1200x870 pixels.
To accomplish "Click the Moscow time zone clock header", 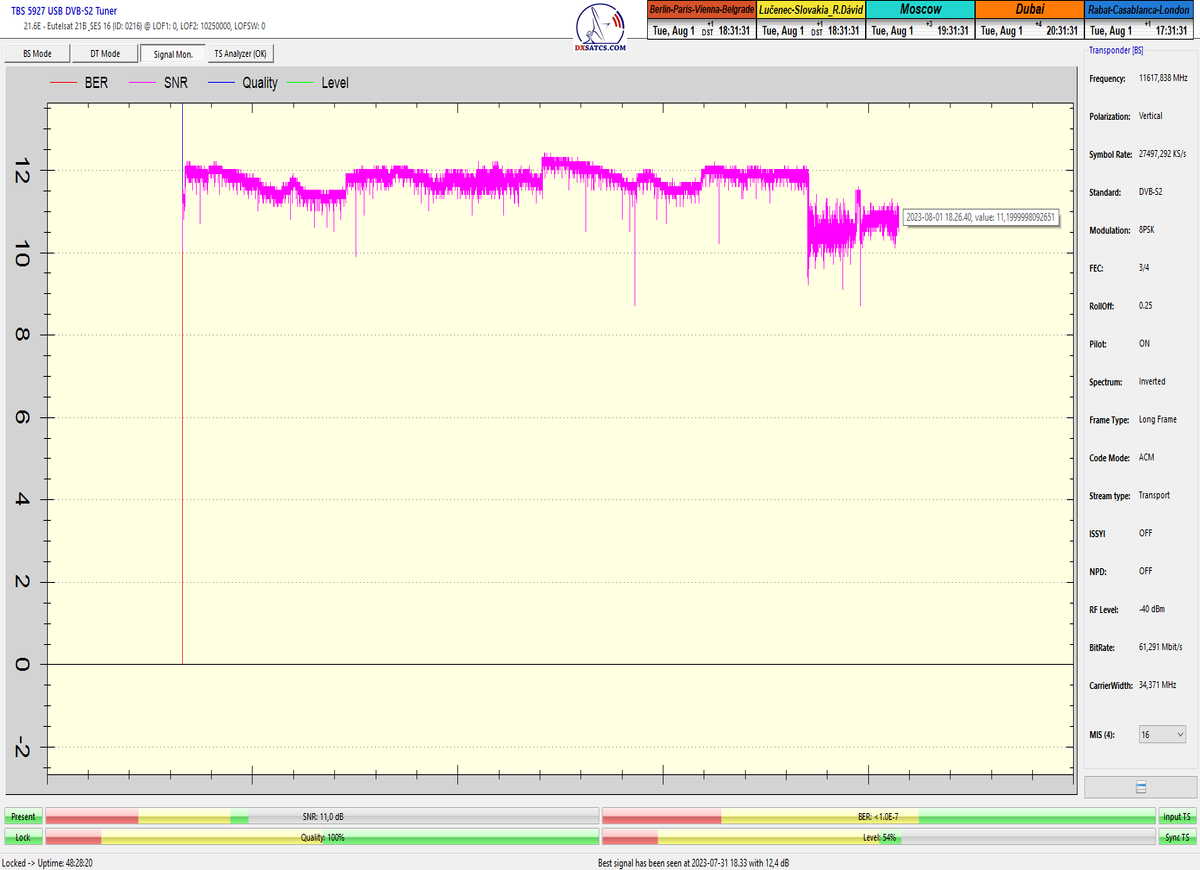I will coord(919,9).
